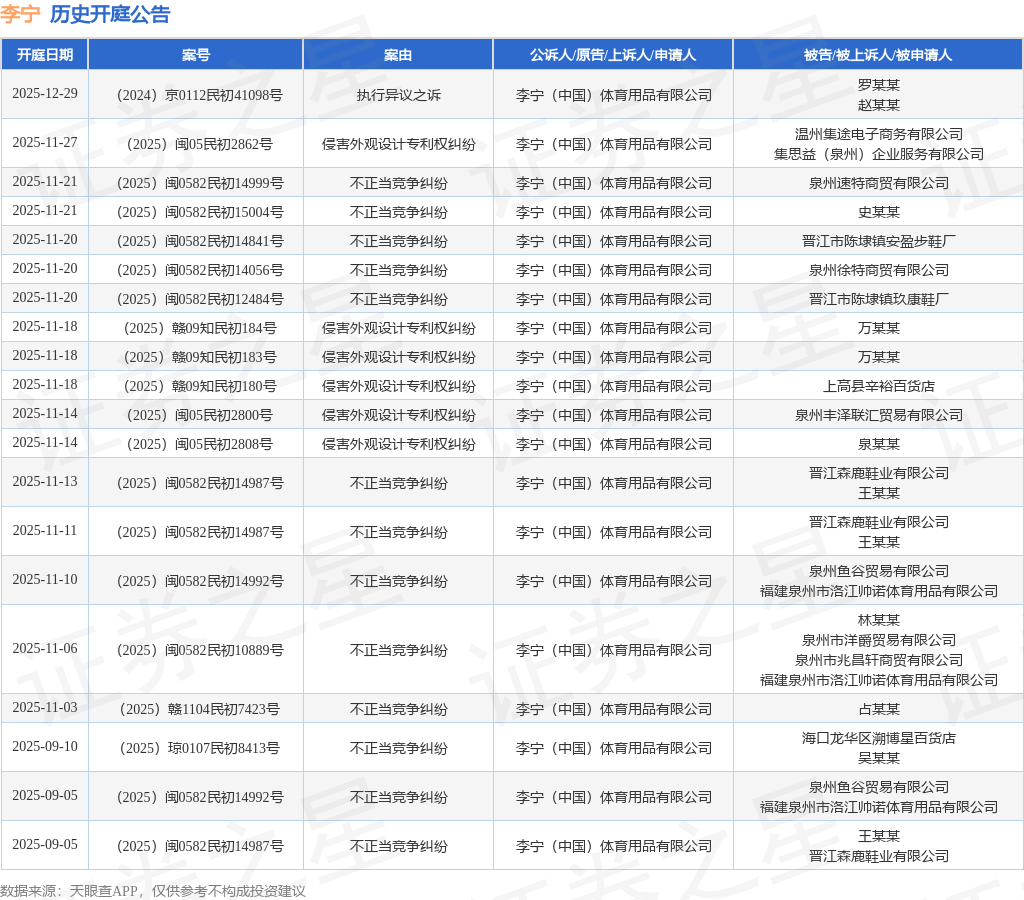Click the 被告/被上诉人/被申请人 column header
The width and height of the screenshot is (1024, 900).
click(878, 55)
